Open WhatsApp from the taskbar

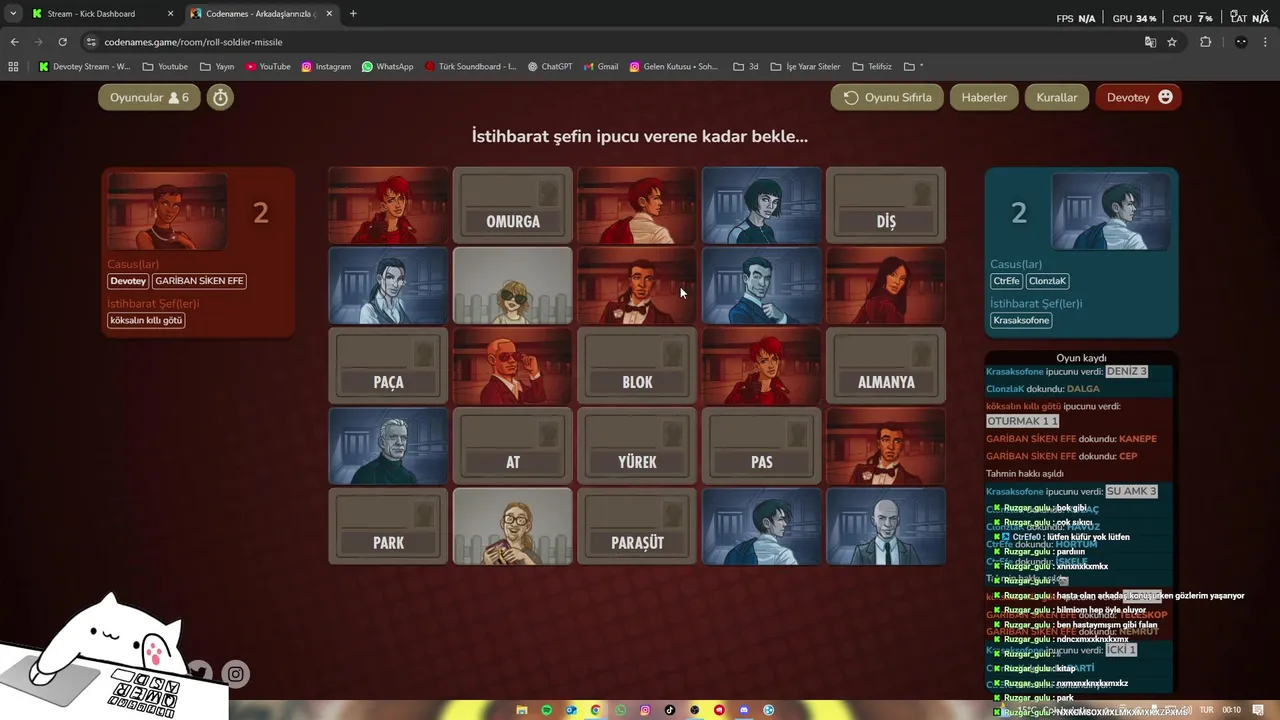coord(621,710)
